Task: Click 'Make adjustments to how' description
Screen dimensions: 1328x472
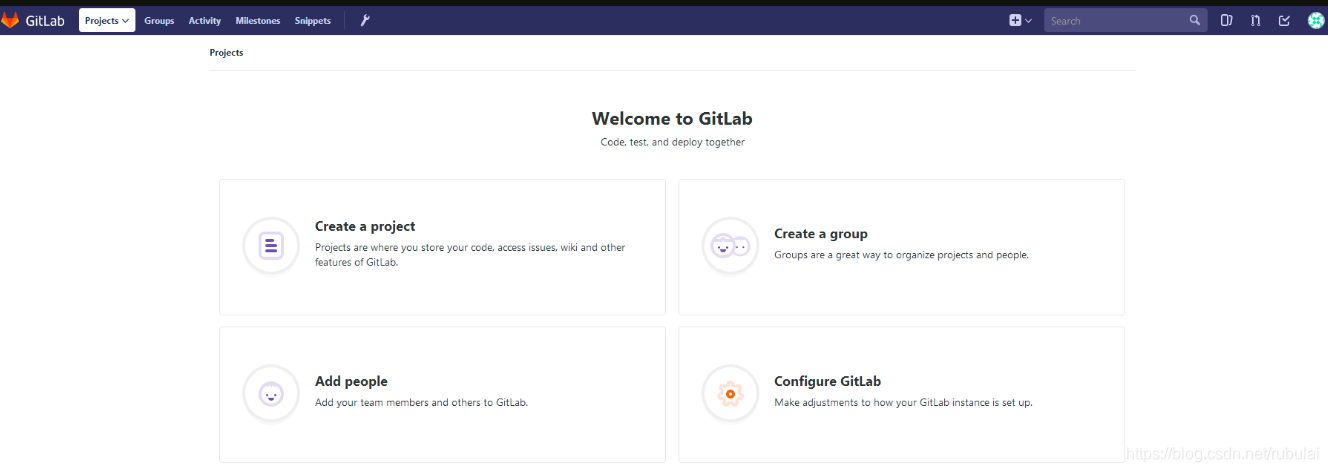Action: pyautogui.click(x=903, y=403)
